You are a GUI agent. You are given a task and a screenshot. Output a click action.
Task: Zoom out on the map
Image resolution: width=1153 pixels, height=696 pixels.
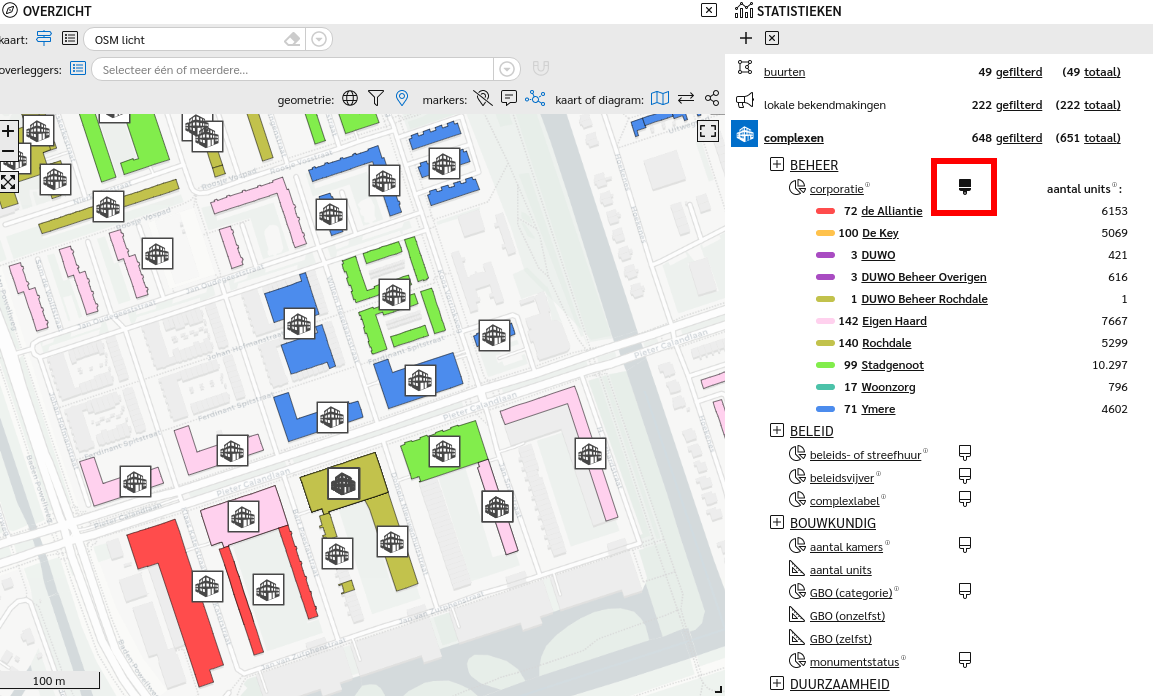7,152
